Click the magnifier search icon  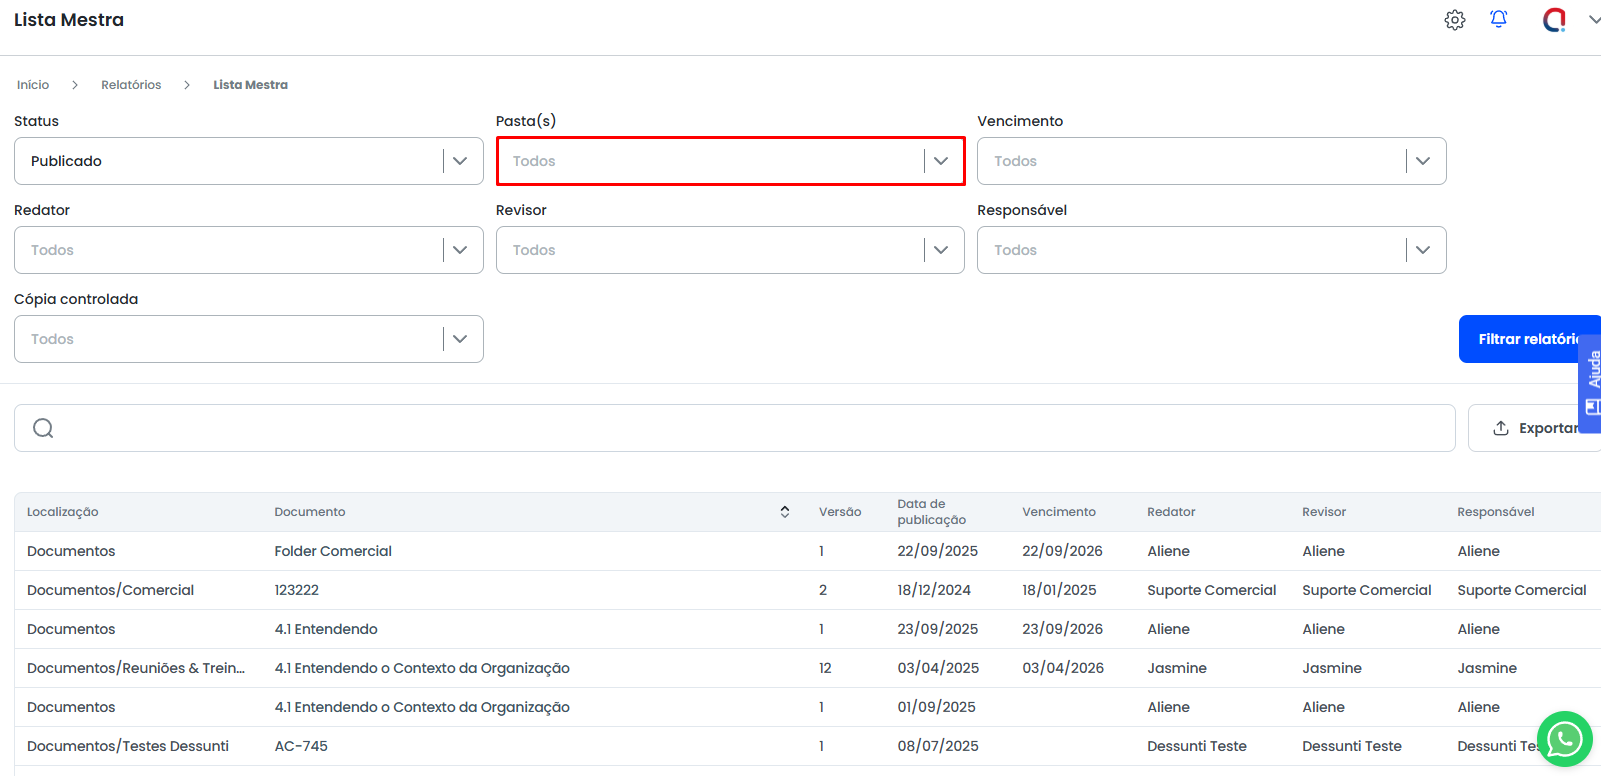coord(43,428)
